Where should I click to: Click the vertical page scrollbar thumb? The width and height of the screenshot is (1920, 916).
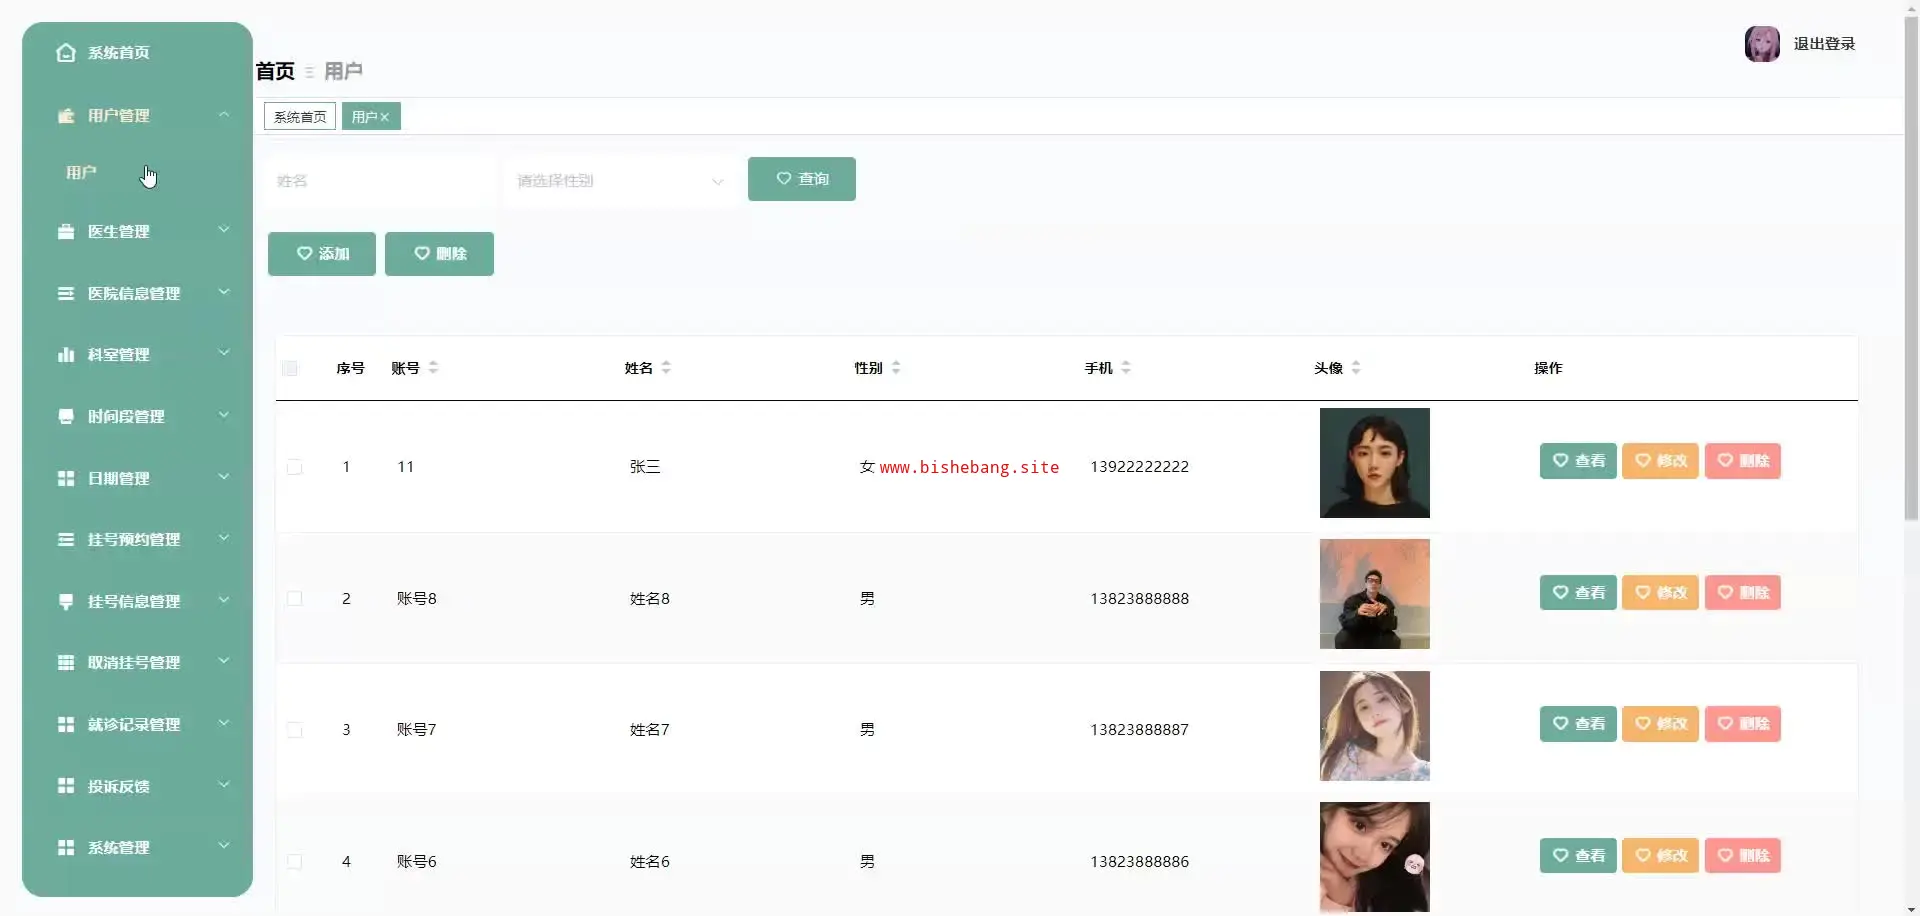pos(1911,269)
